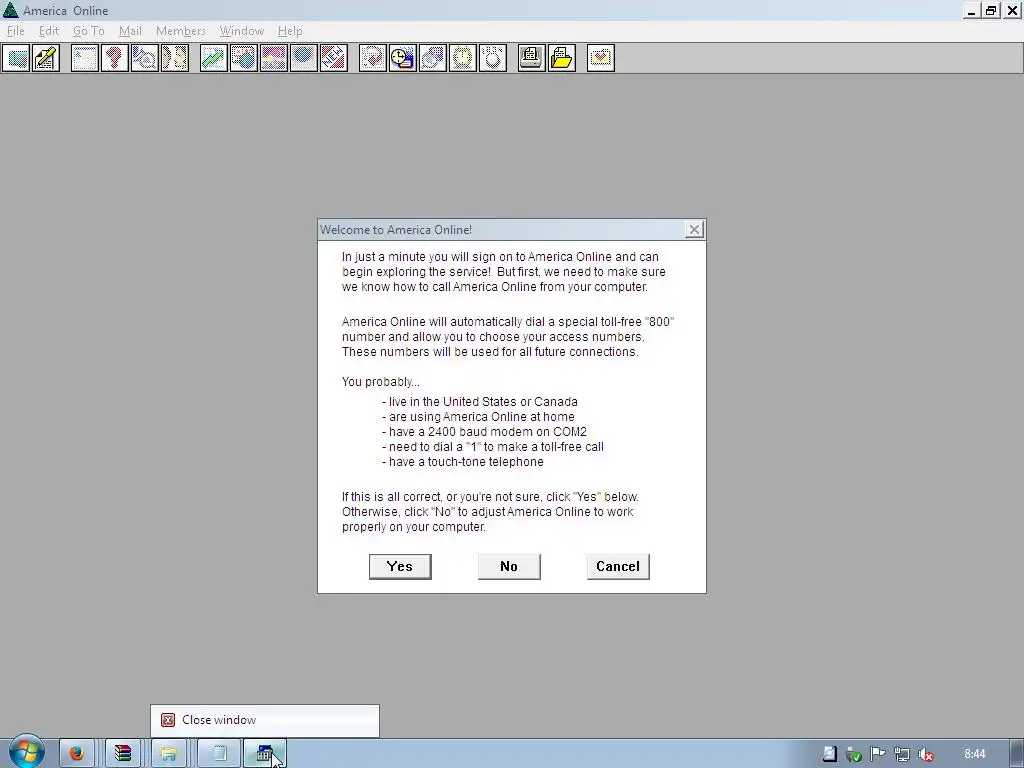Screen dimensions: 1024x768
Task: Open the mailbox icon in the toolbar
Action: coord(16,58)
